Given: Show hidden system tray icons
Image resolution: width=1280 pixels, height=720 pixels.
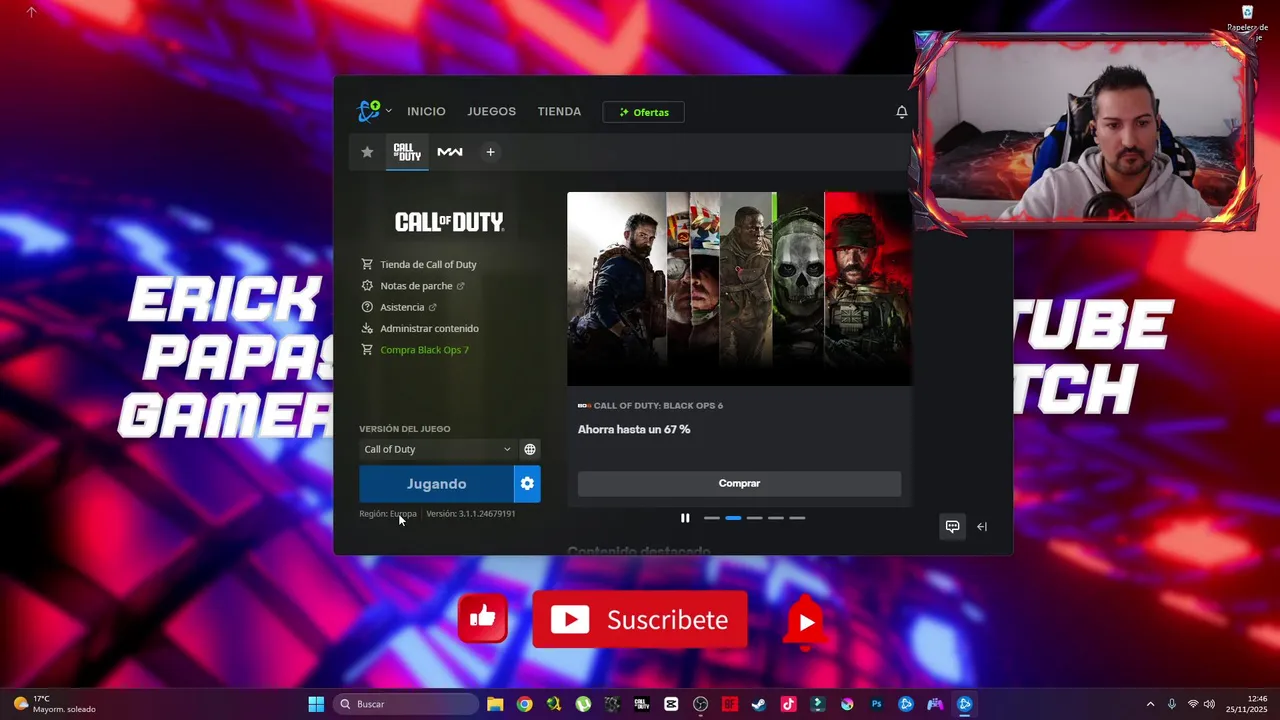Looking at the screenshot, I should pos(1150,704).
